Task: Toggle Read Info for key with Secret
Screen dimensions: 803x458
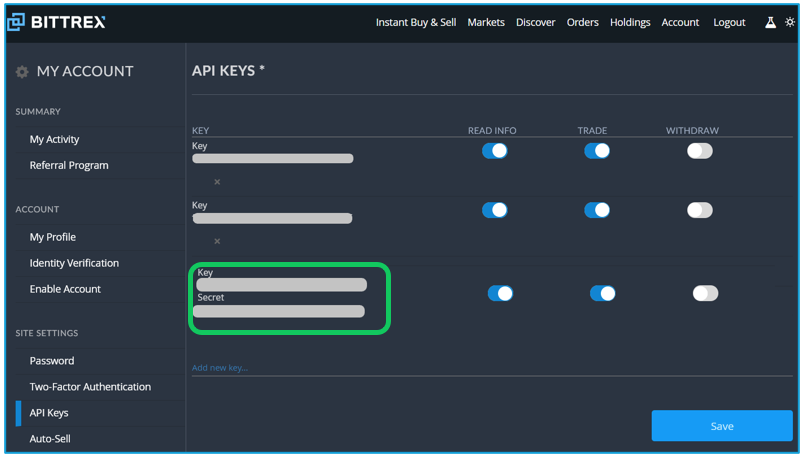Action: (x=500, y=293)
